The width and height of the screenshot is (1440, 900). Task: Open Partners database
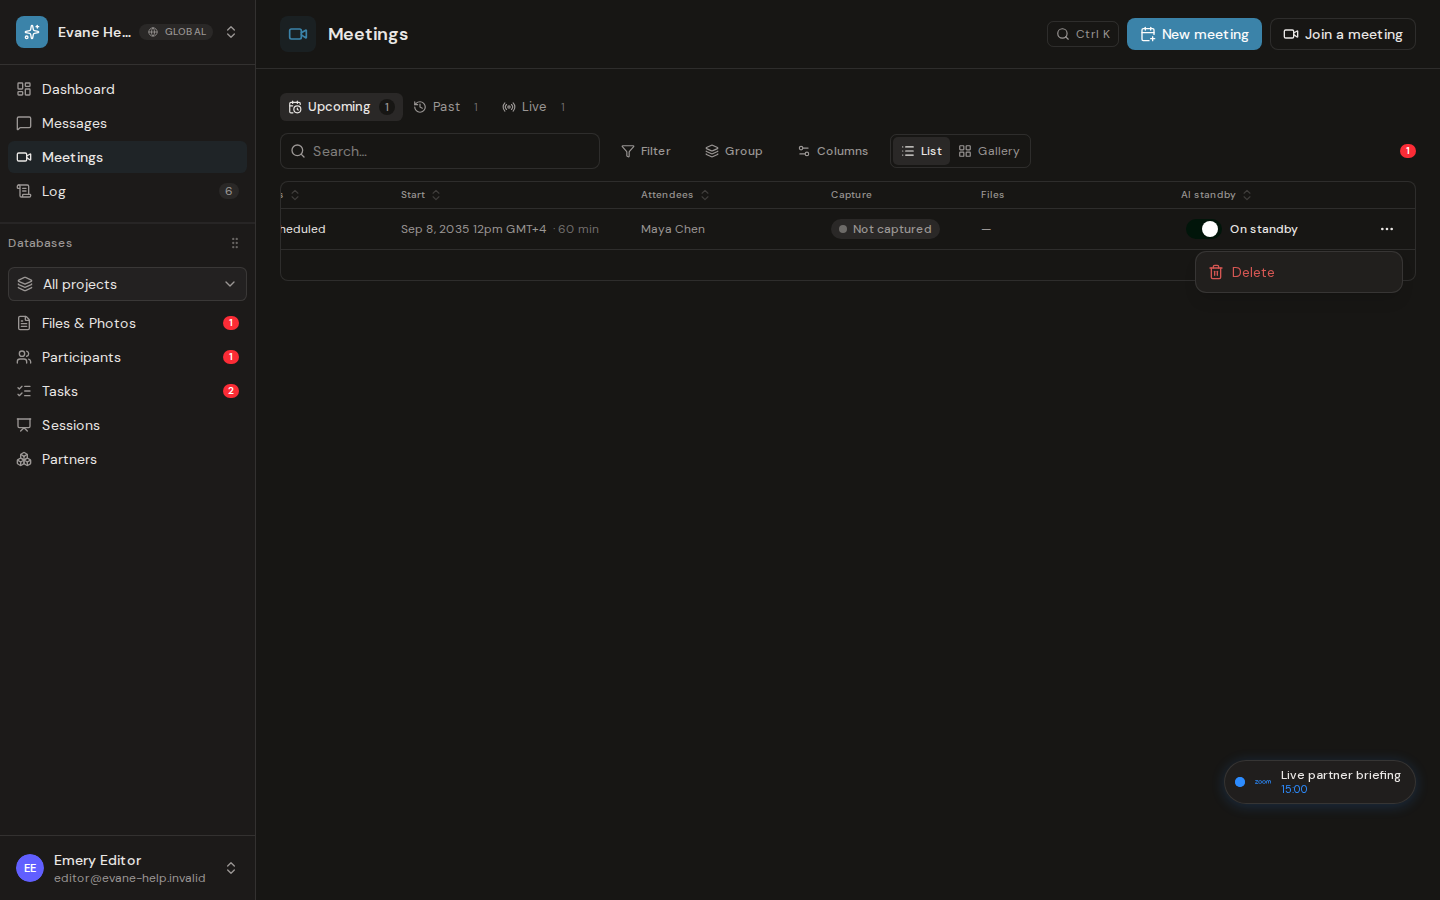coord(127,459)
